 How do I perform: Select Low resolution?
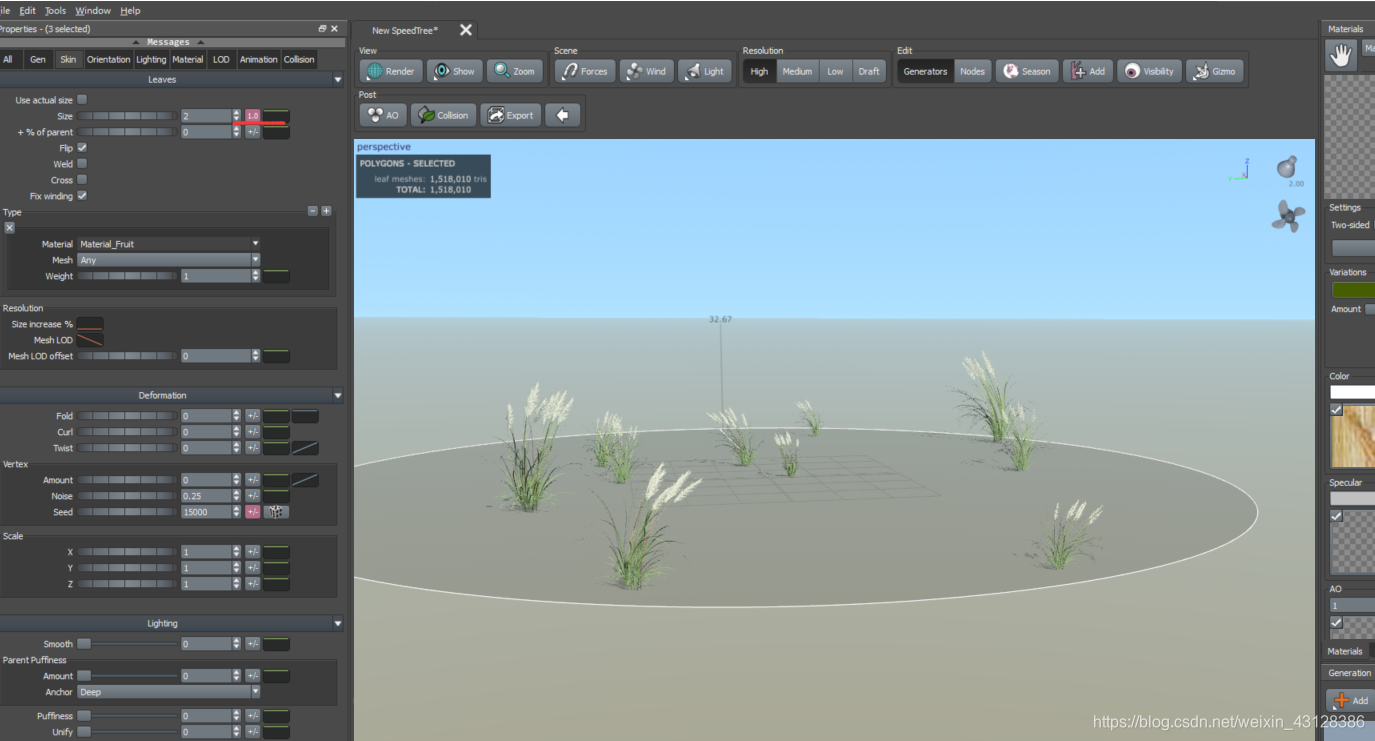835,71
